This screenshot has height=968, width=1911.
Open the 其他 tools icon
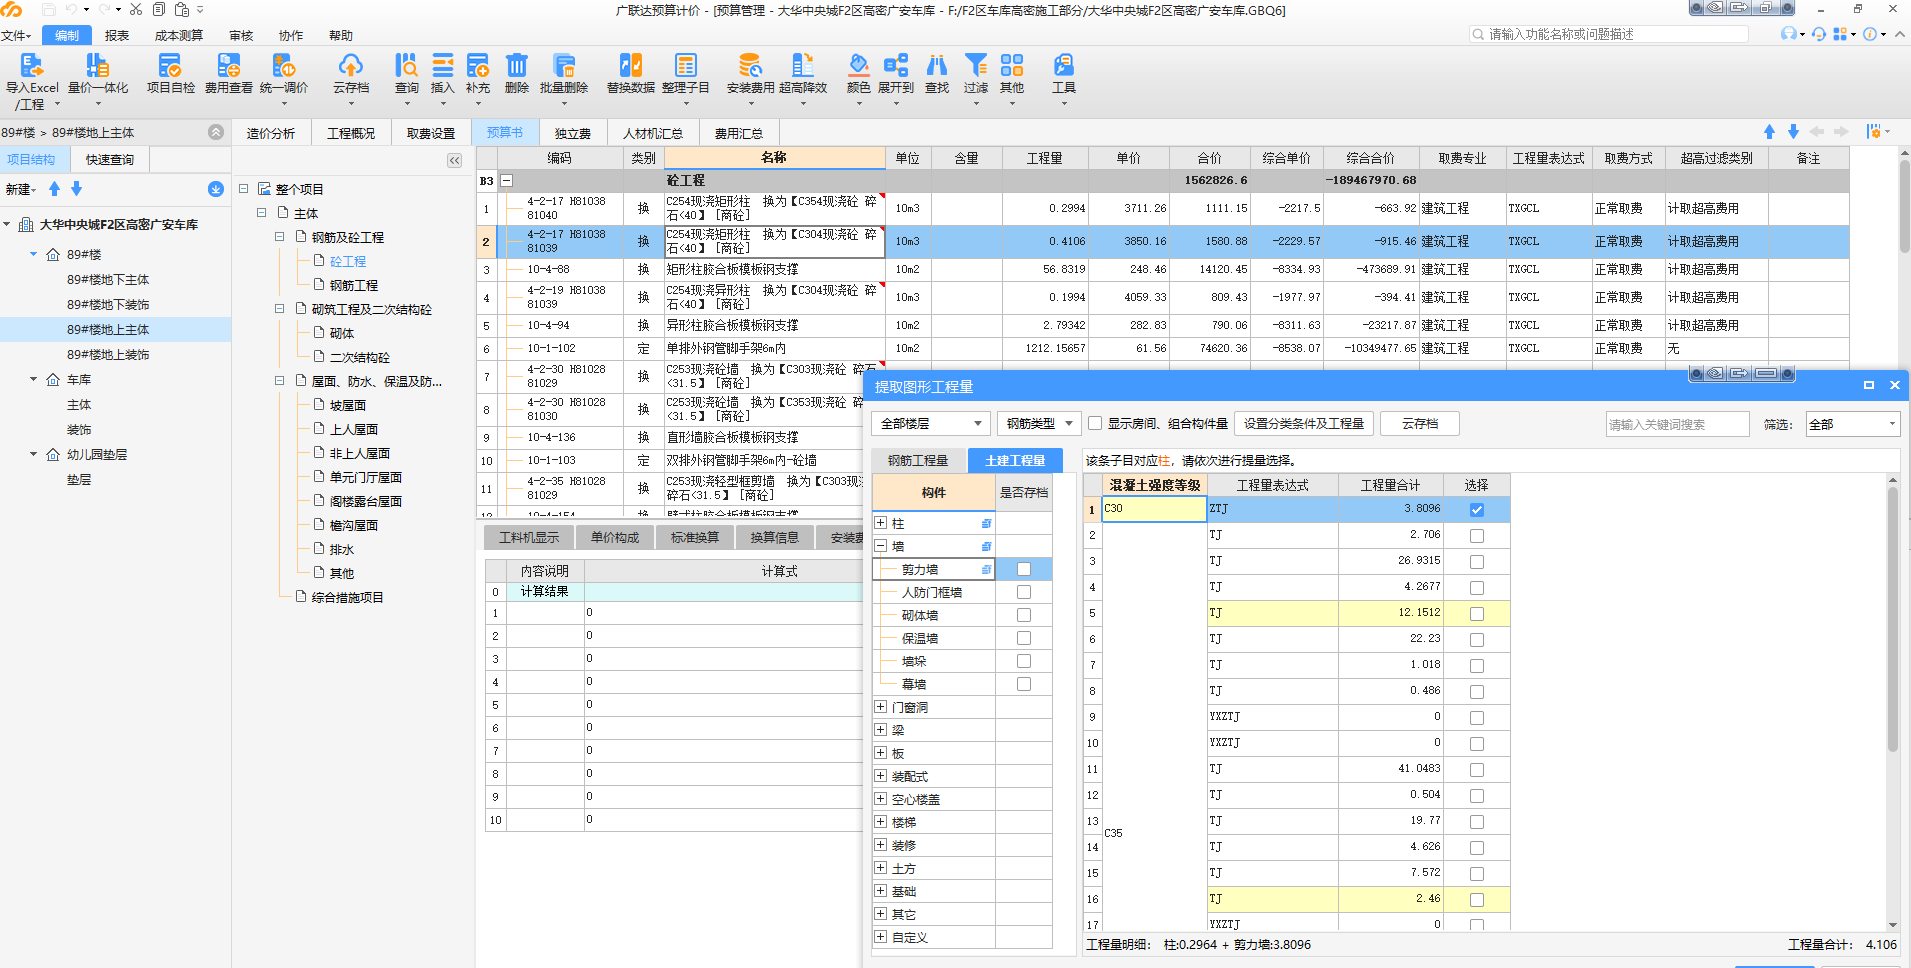(x=1012, y=67)
